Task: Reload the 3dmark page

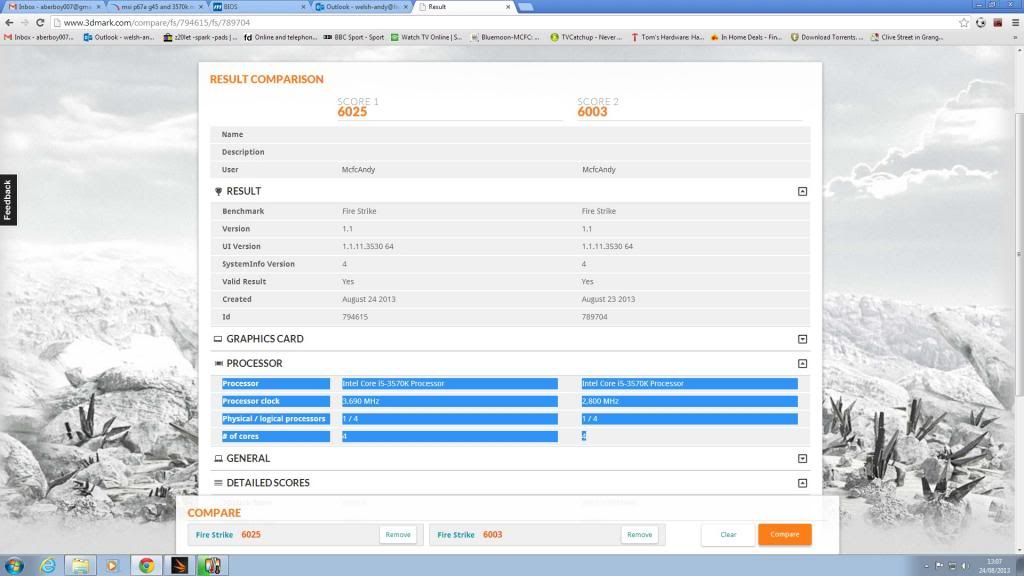Action: (40, 22)
